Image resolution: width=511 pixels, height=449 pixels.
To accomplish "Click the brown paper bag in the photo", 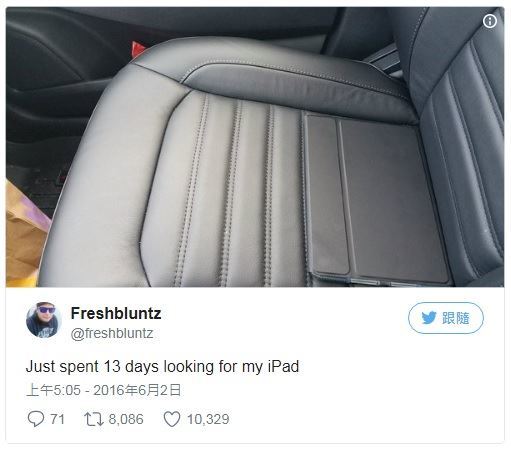I will [x=25, y=235].
